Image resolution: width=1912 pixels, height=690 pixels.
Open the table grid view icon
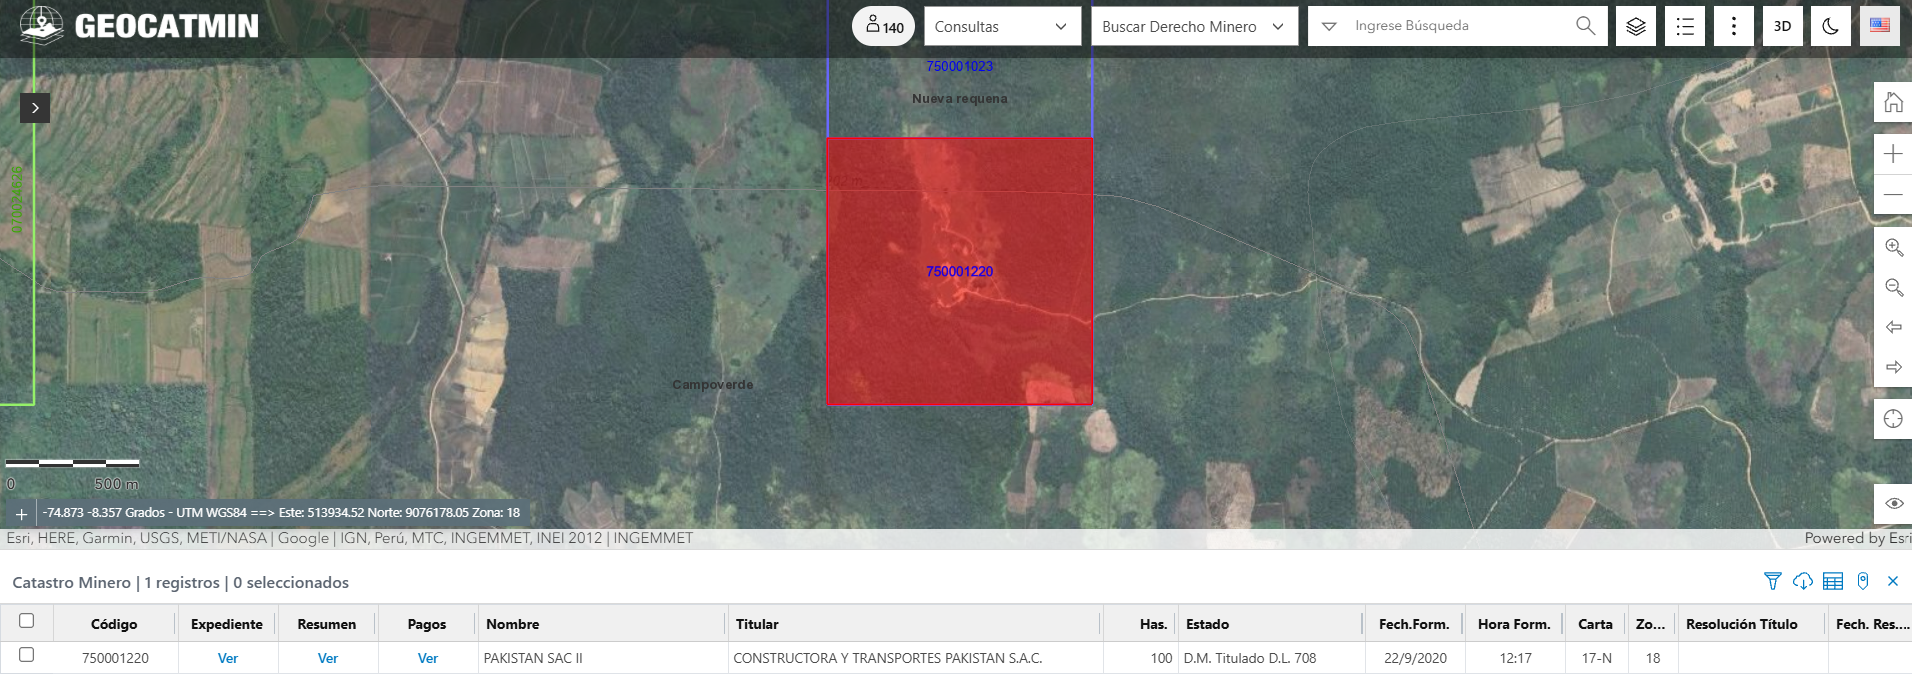point(1833,581)
